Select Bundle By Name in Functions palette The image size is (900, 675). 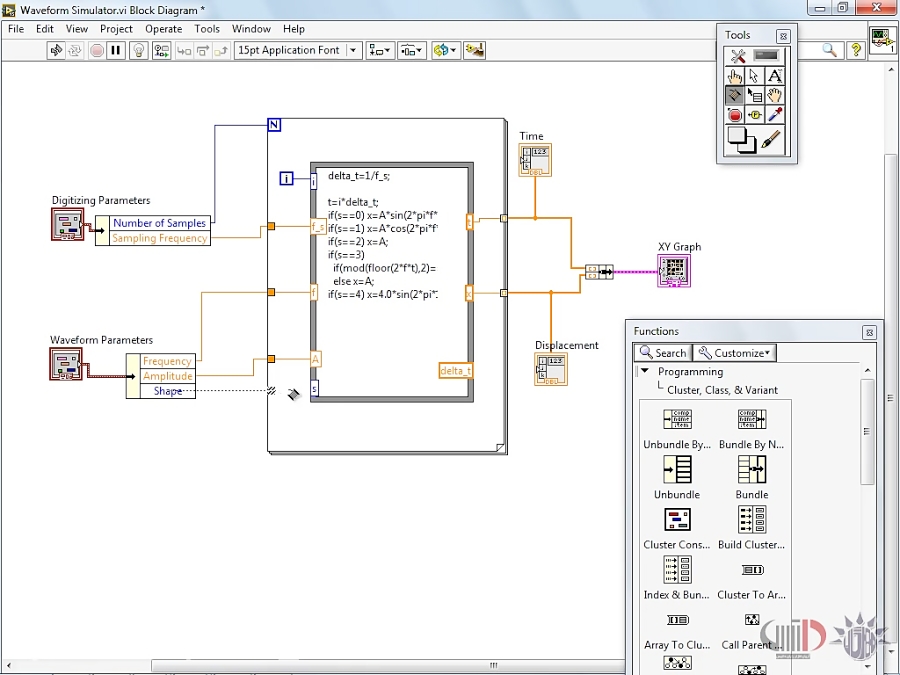751,420
